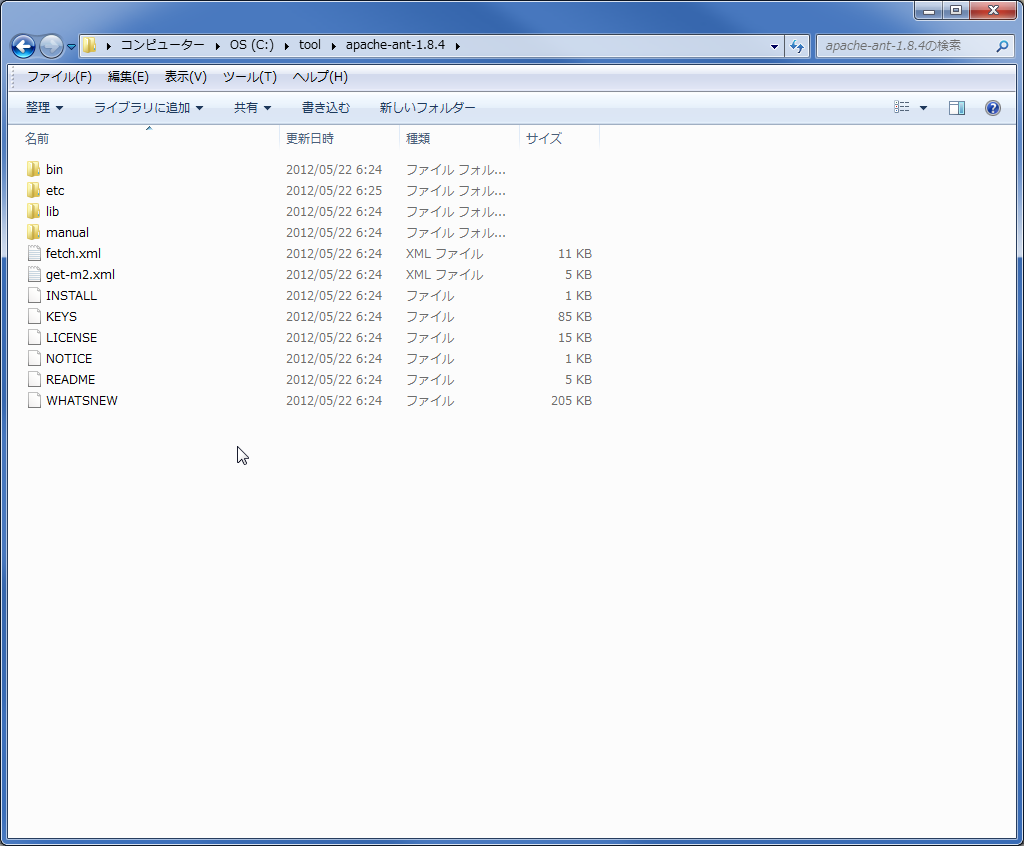Select the NOTICE file icon
Screen dimensions: 1024x846
pos(34,358)
